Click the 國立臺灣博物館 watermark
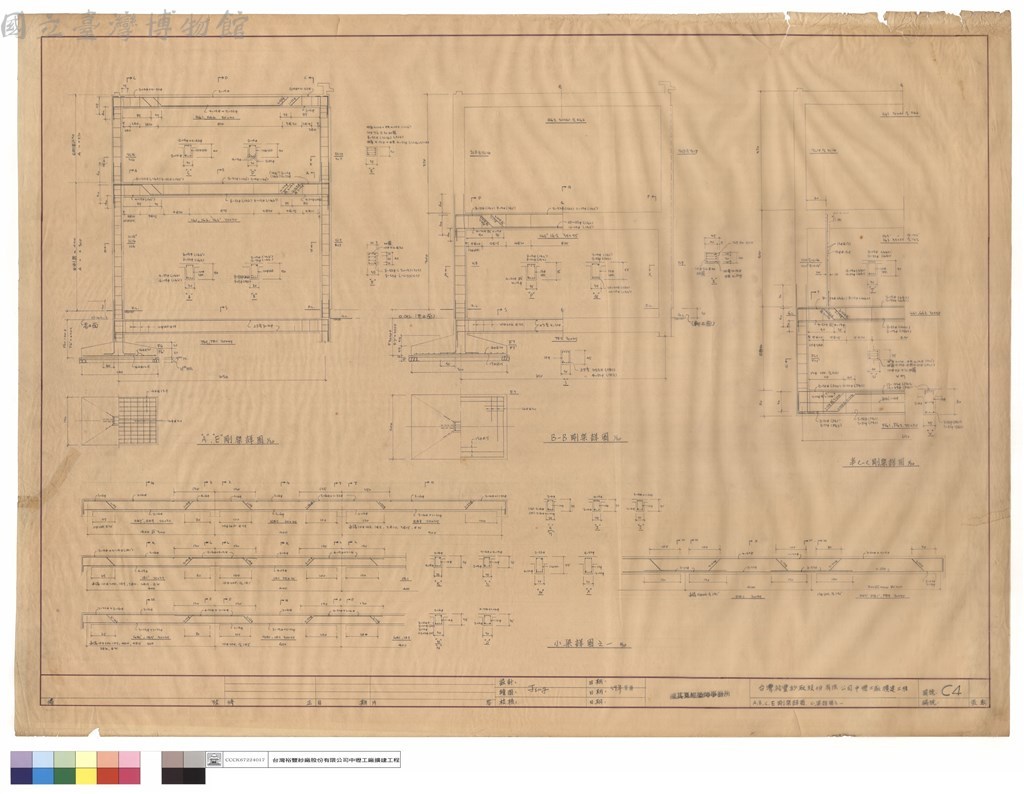 [125, 25]
